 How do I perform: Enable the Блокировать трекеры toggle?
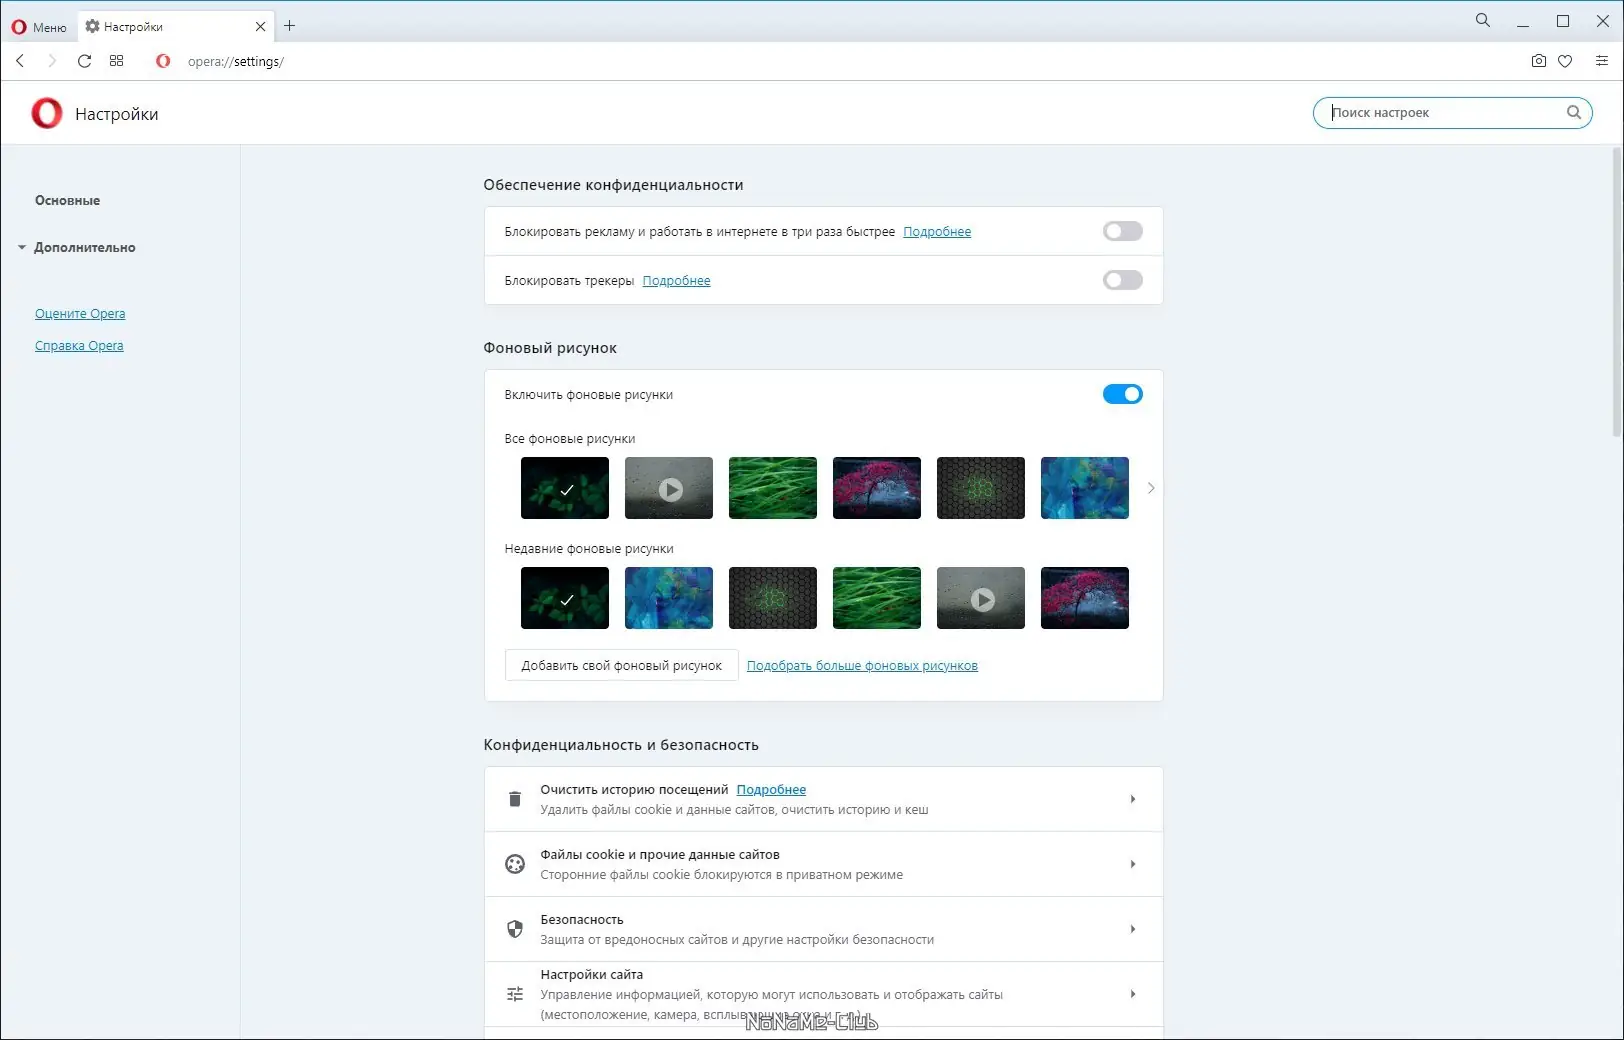pos(1122,281)
